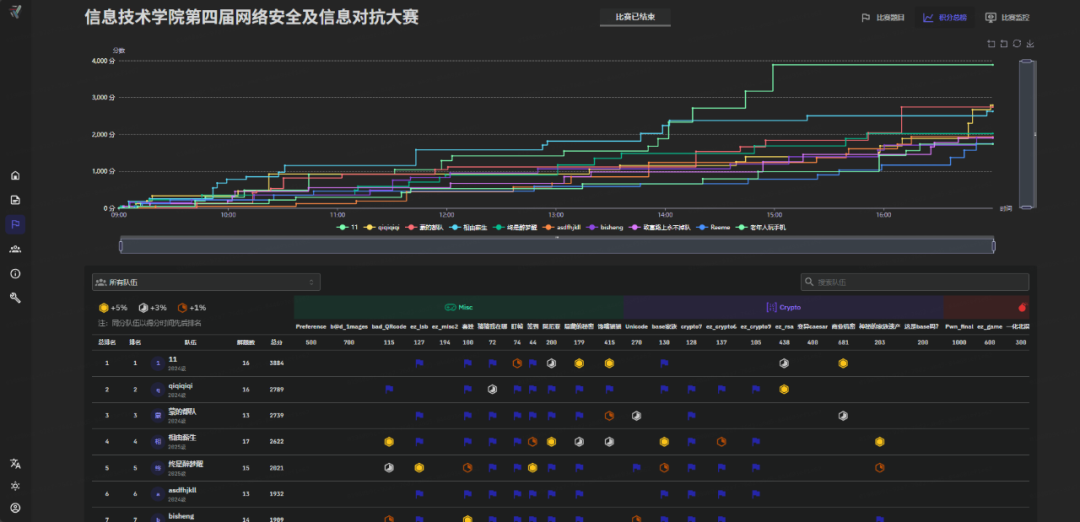Click the vertical score zoom slider on chart
Screen dimensions: 1080x522
[x=1027, y=133]
